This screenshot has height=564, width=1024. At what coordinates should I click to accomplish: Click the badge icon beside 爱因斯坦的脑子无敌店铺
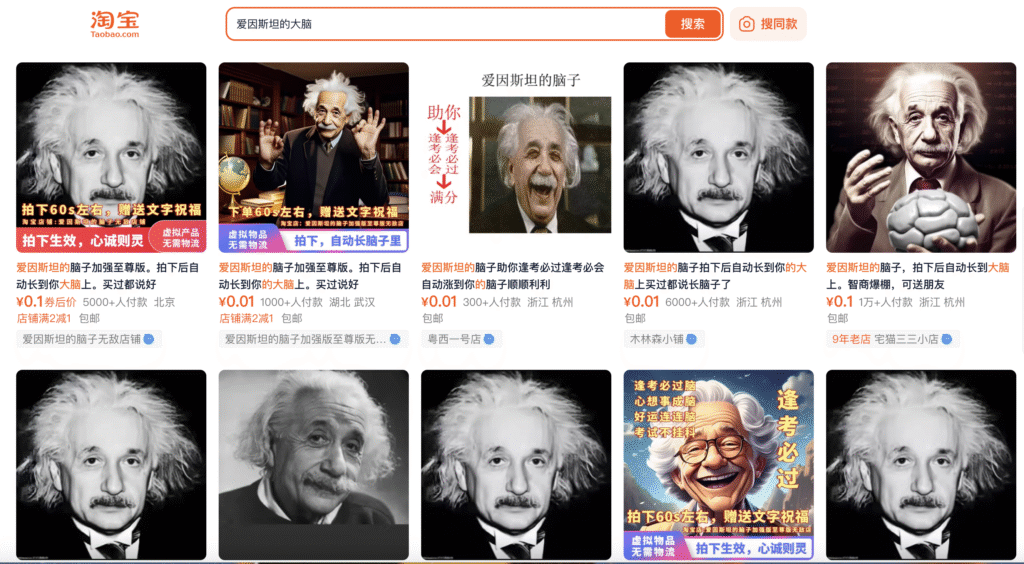[149, 339]
